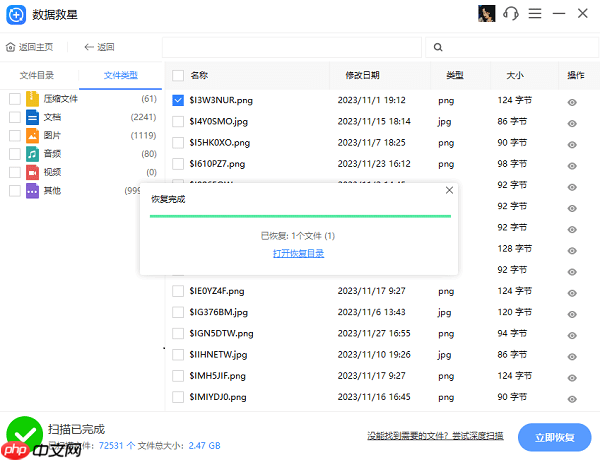Preview $IMH5JIF.png with its eye icon

(572, 378)
